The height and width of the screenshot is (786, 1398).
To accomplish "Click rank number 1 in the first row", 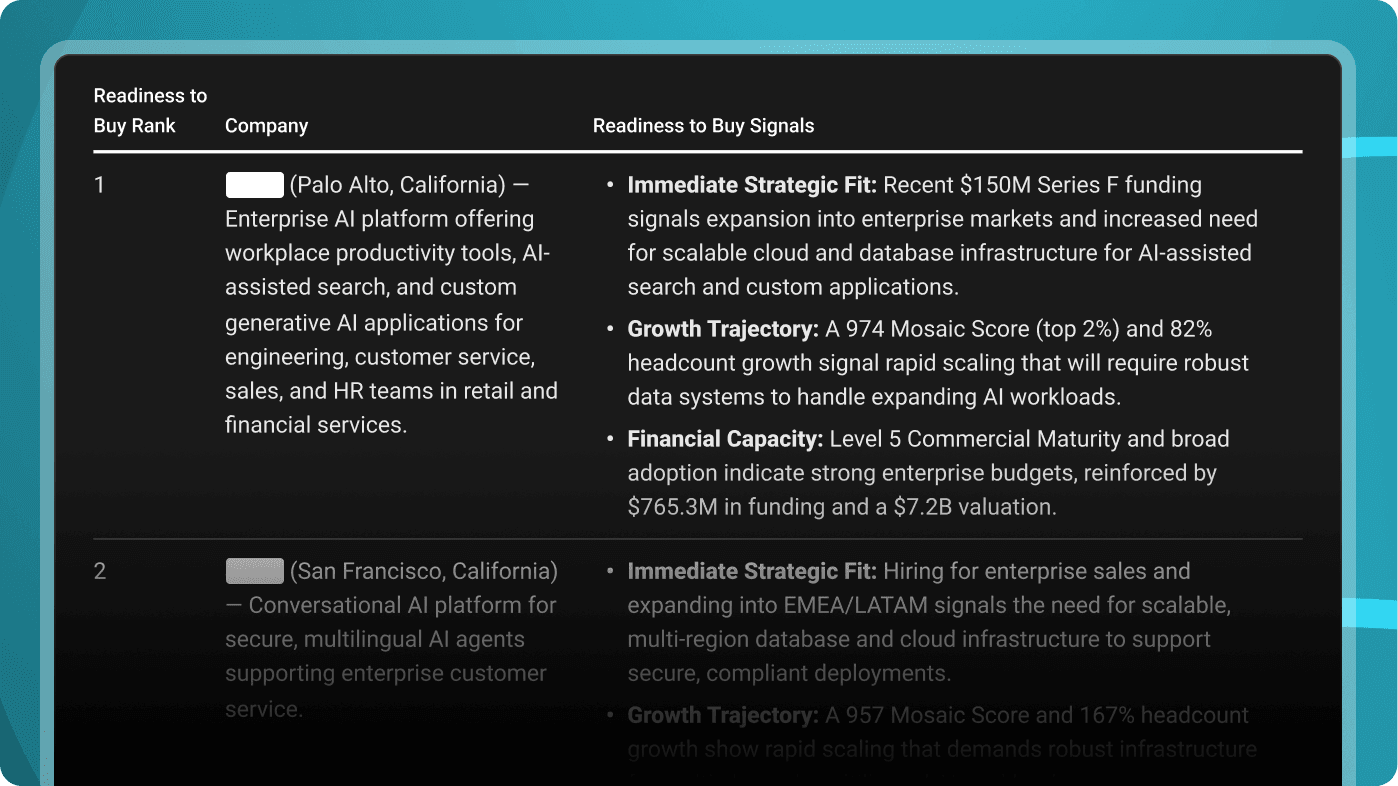I will [99, 185].
